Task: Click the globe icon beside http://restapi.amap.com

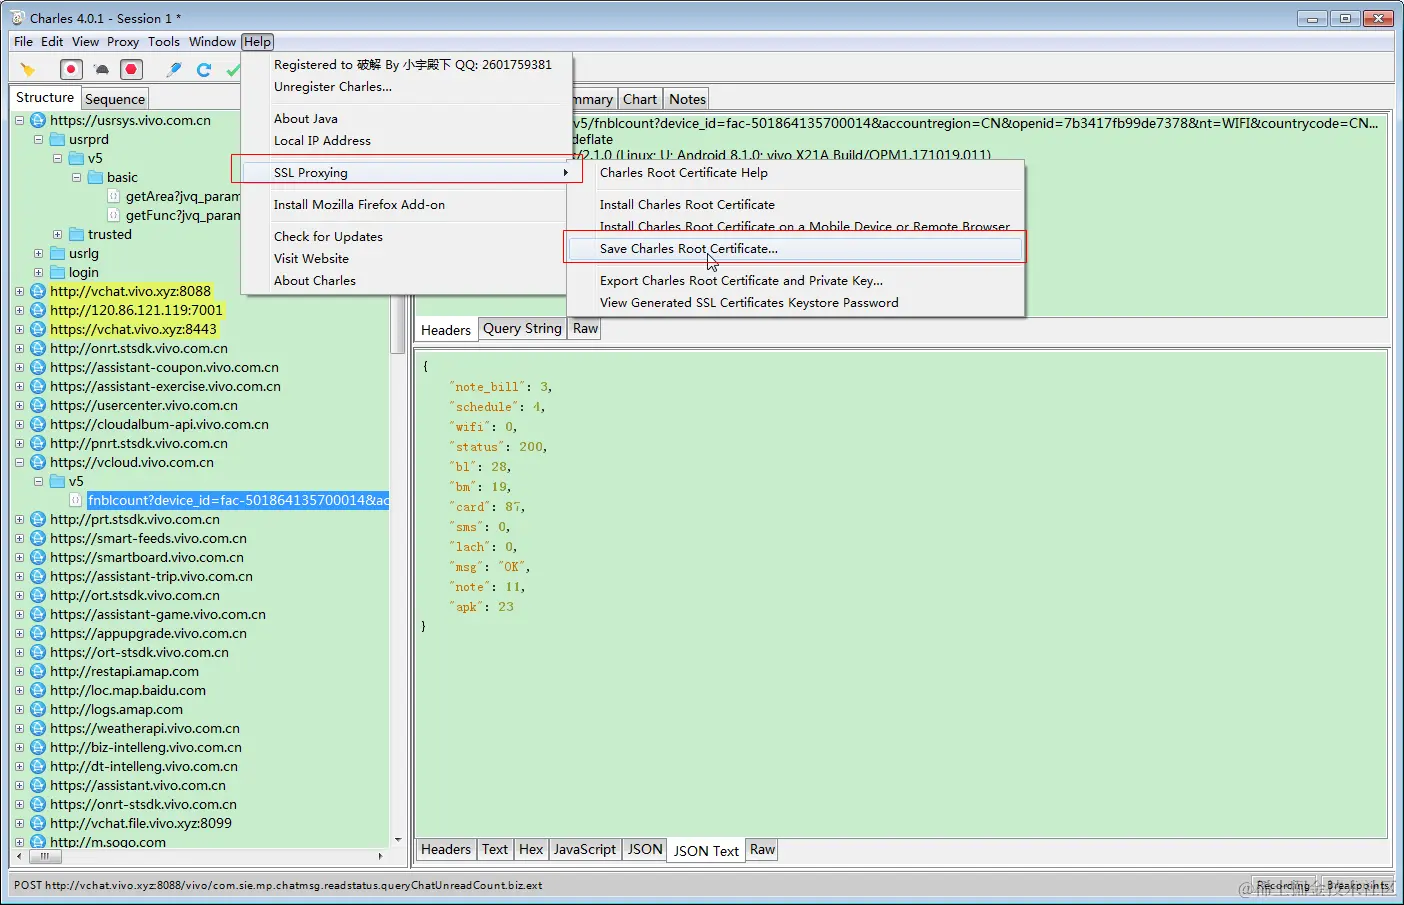Action: coord(38,671)
